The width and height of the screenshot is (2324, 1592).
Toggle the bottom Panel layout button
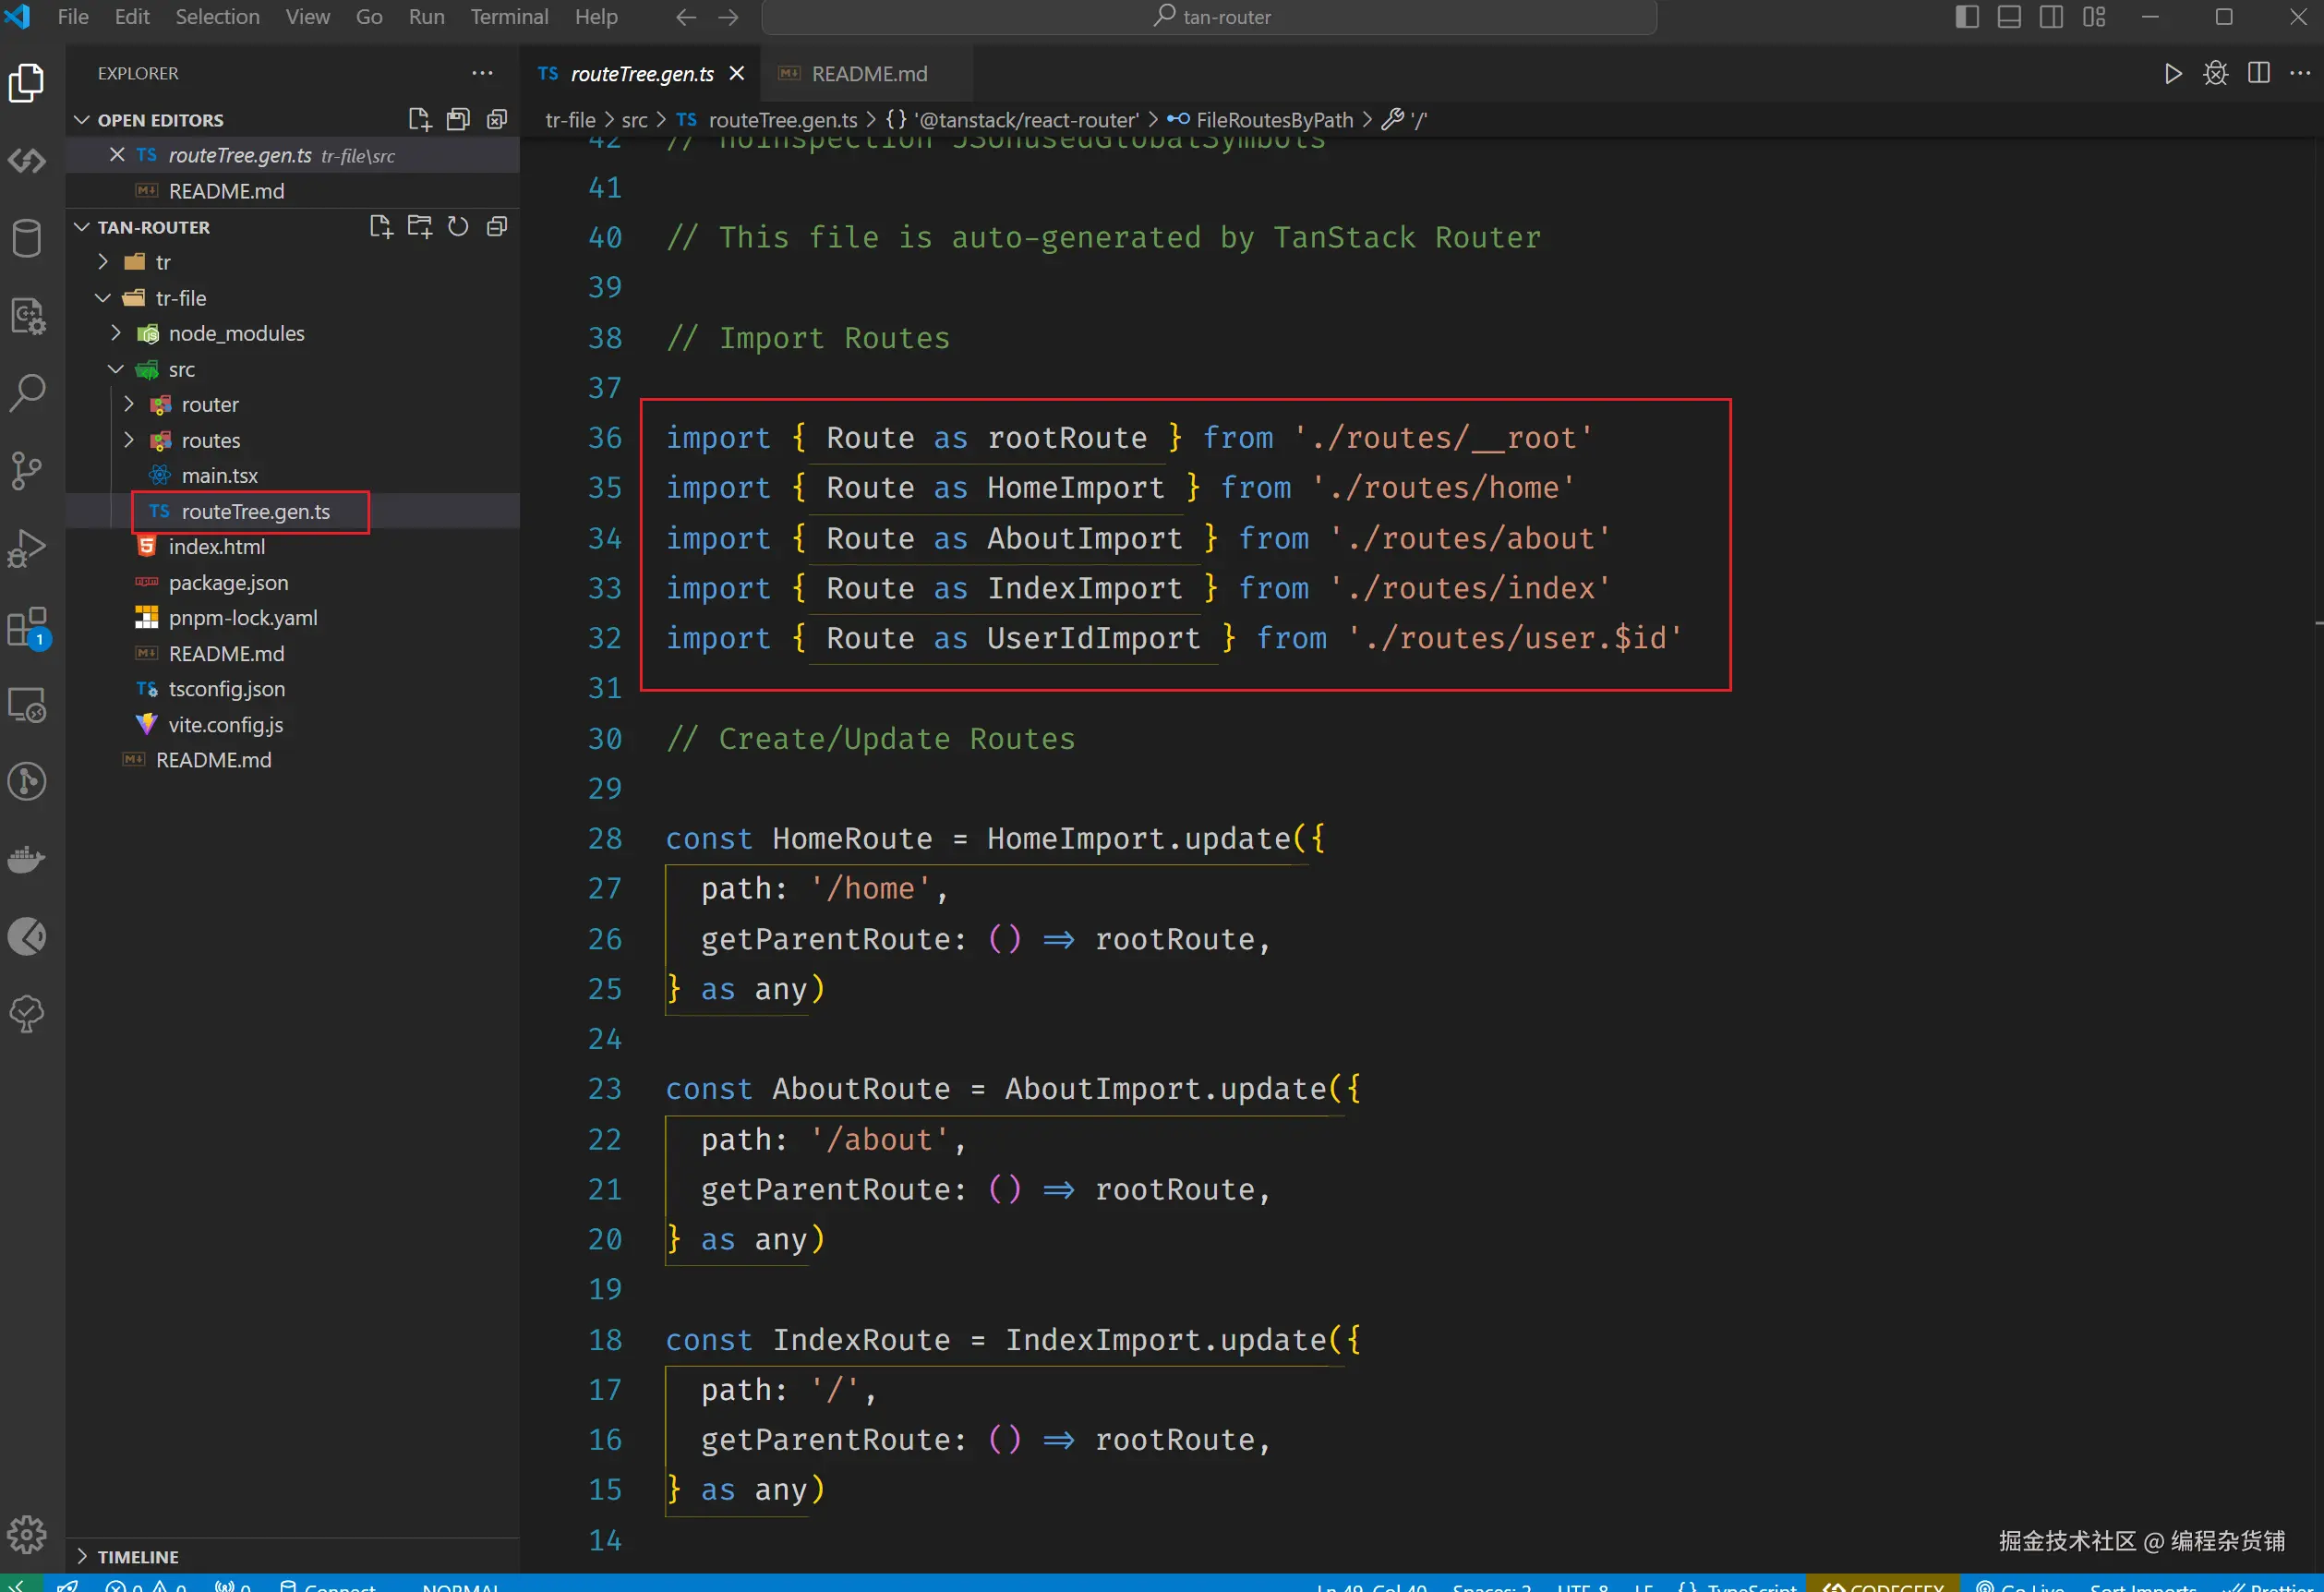click(x=2009, y=17)
